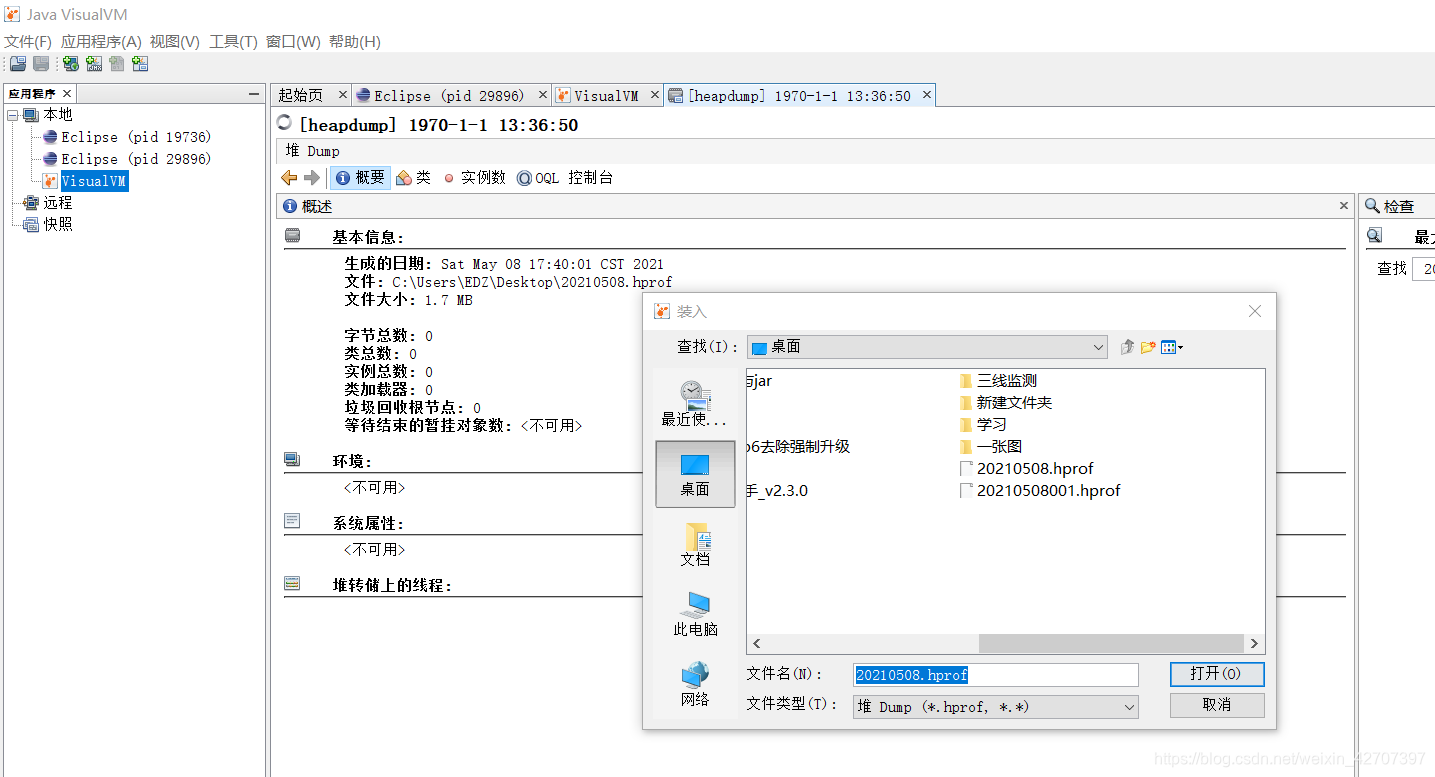The height and width of the screenshot is (777, 1435).
Task: Click the 检查 magnifier panel header
Action: tap(1390, 206)
